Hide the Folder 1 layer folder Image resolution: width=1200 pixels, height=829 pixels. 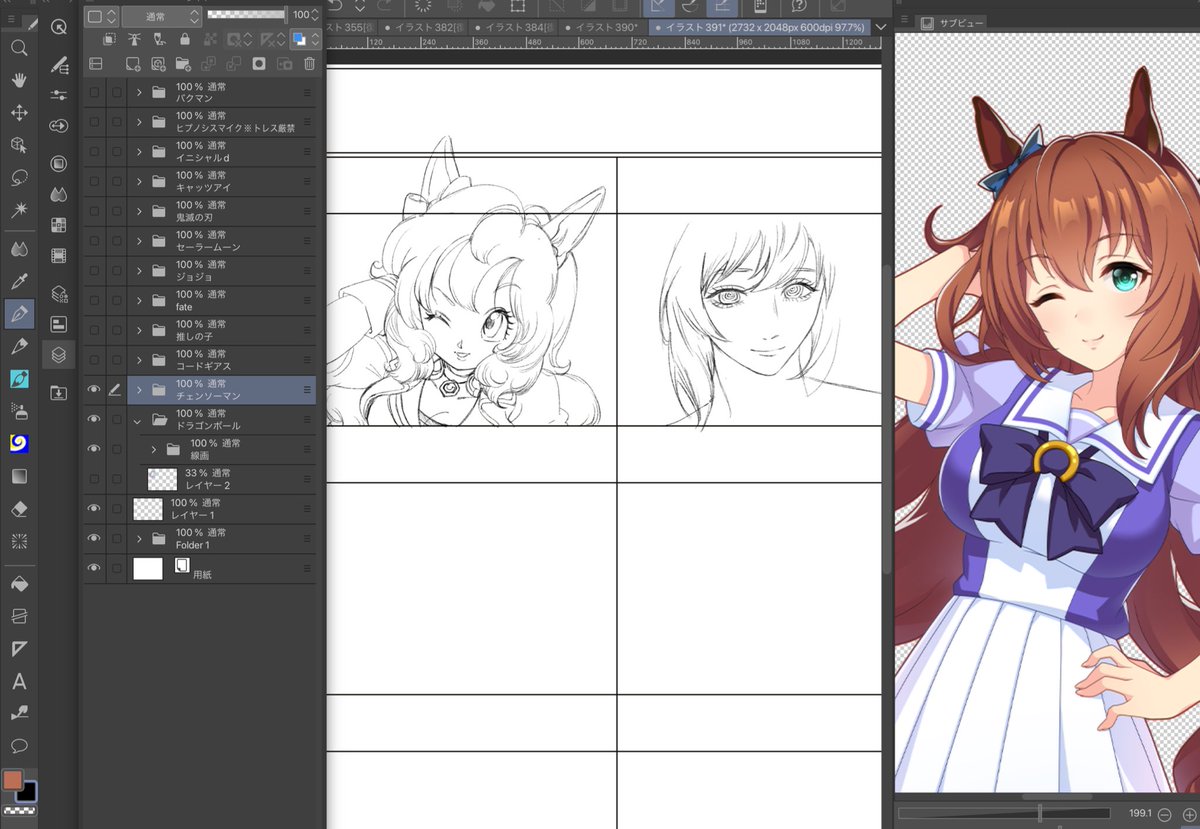[94, 539]
